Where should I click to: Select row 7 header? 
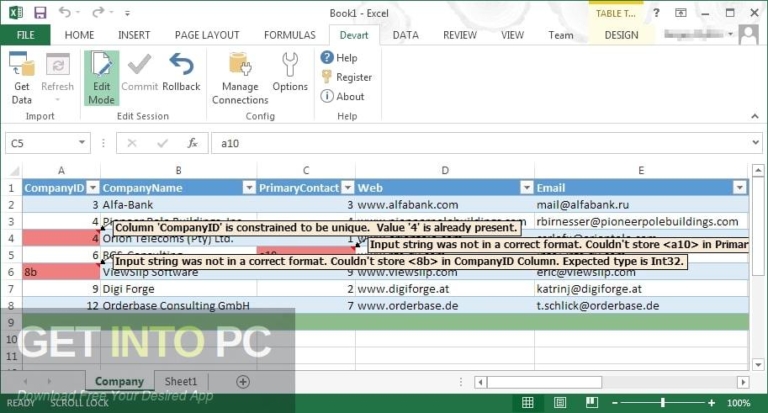click(x=11, y=289)
